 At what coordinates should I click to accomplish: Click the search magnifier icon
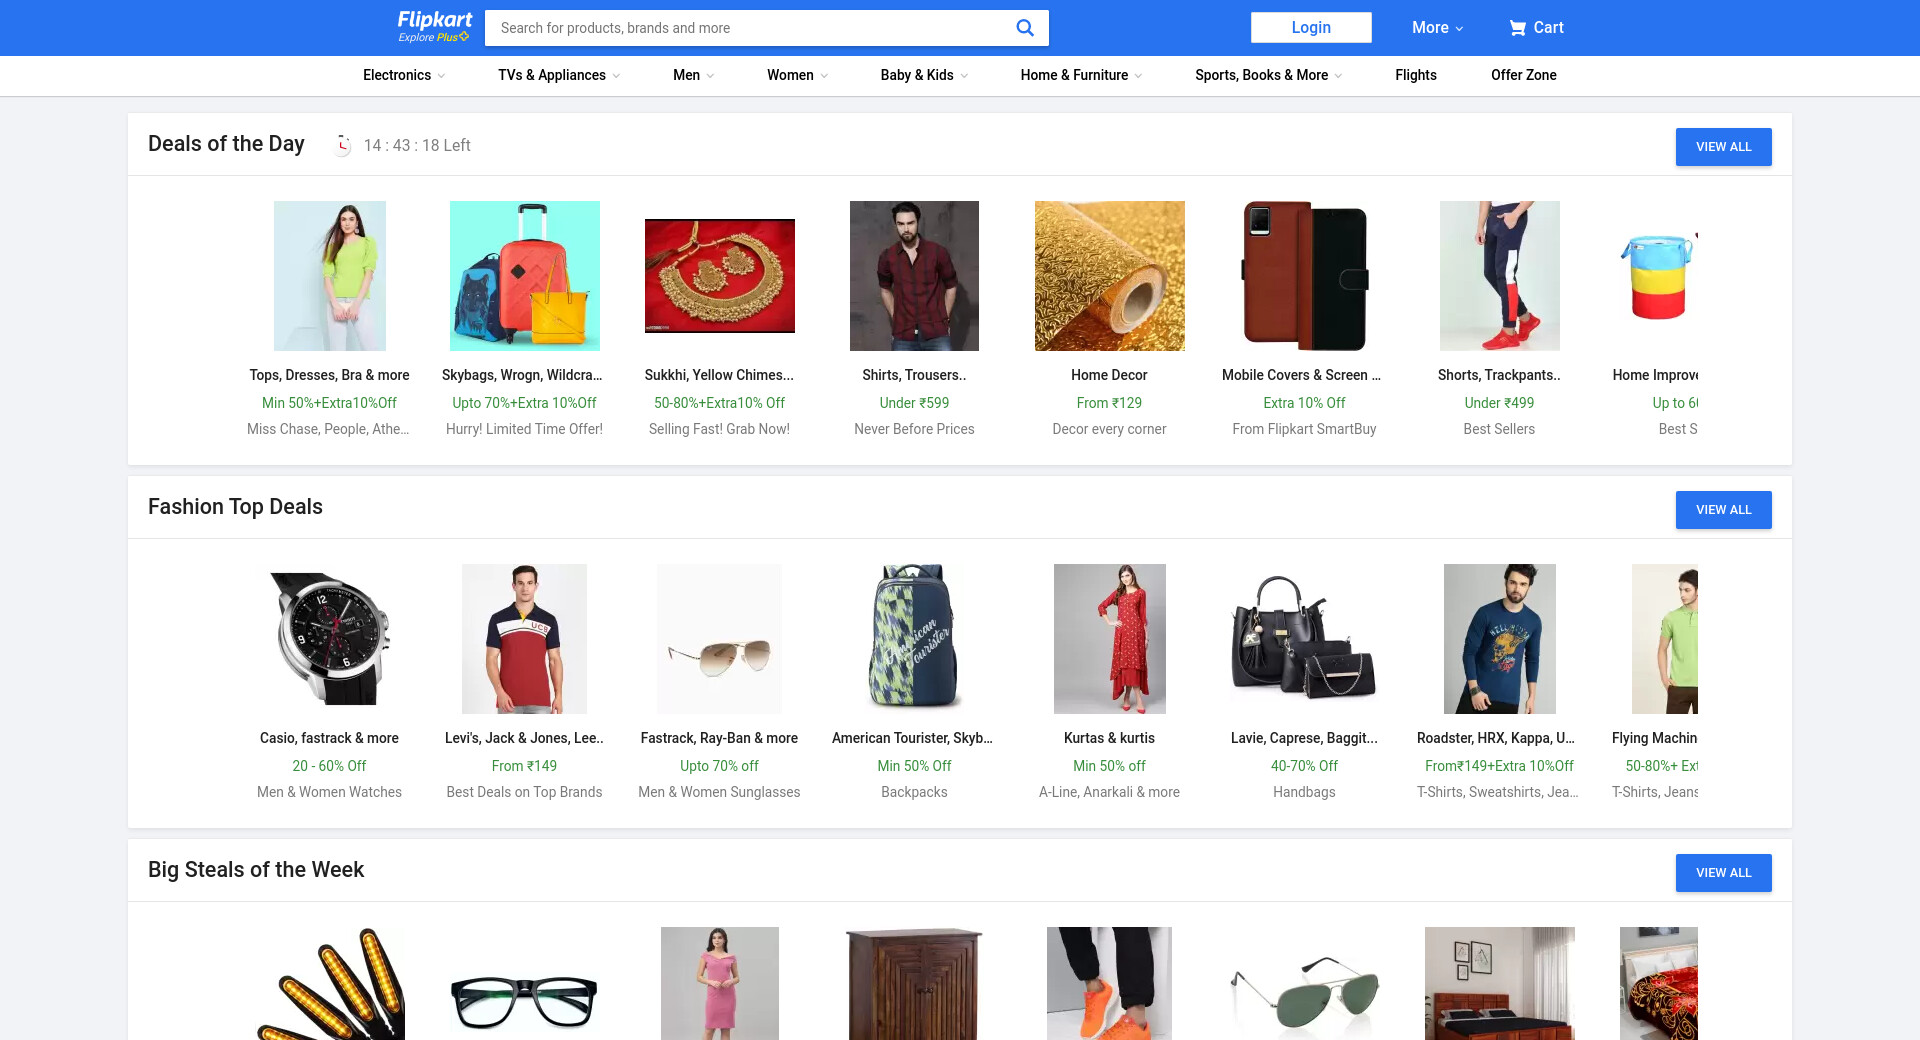[x=1024, y=28]
